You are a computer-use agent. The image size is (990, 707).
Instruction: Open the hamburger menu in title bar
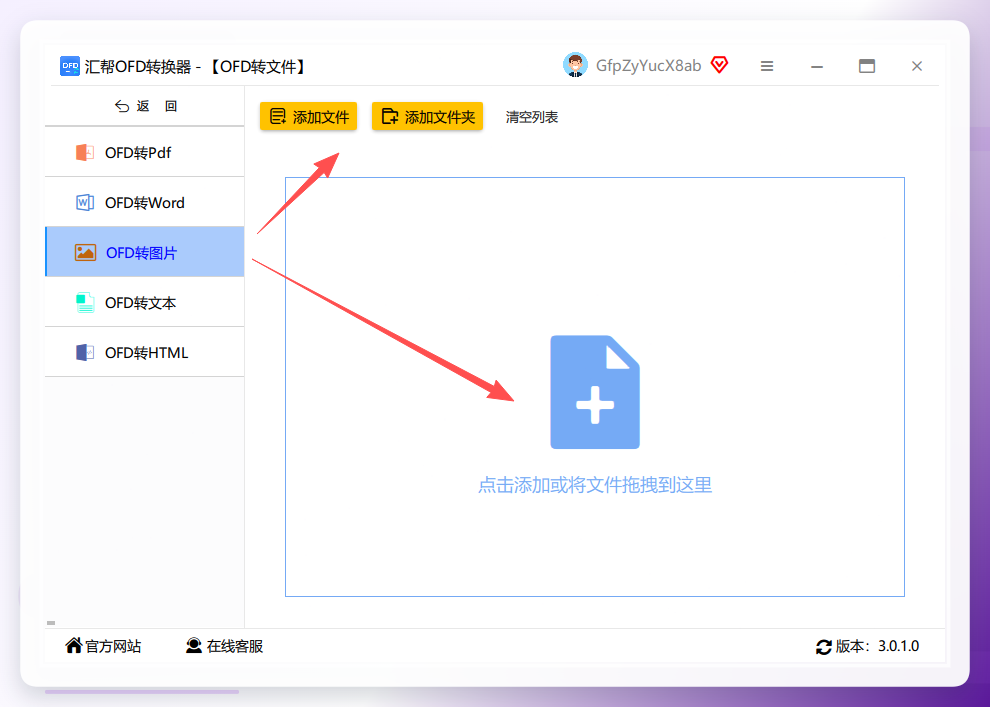(766, 66)
